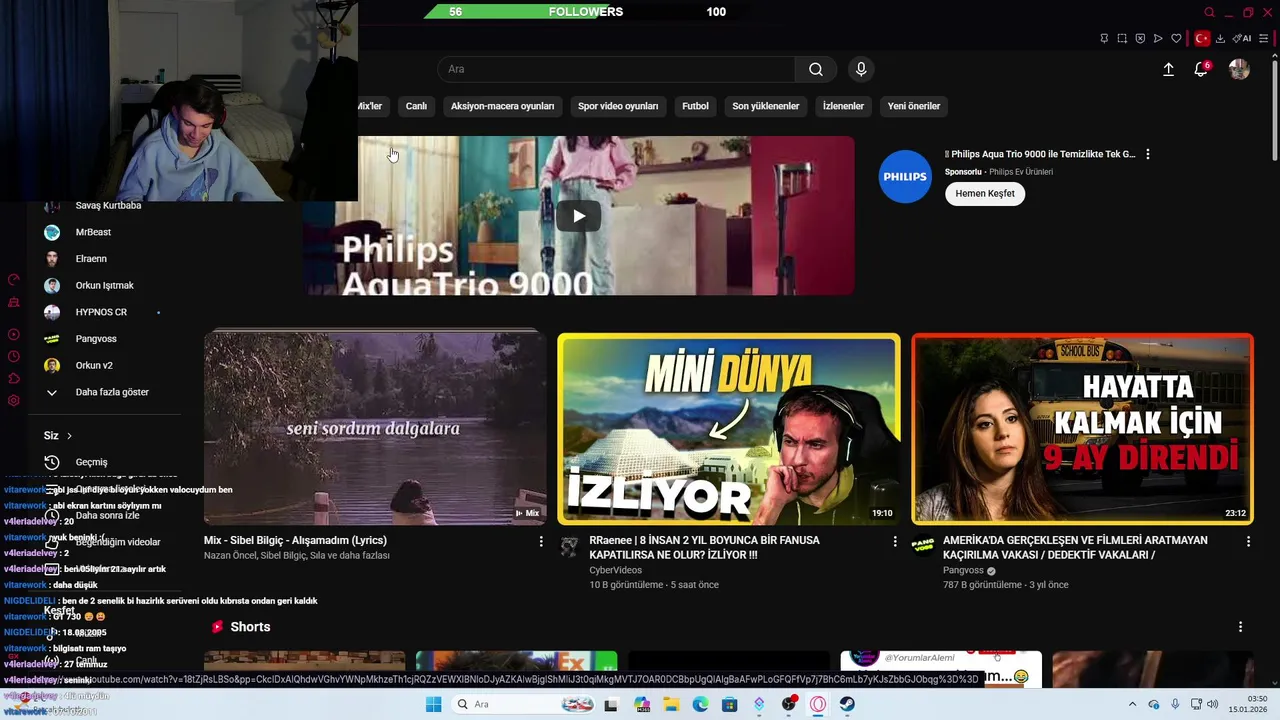Open the ad blocker shield icon

pos(1140,39)
